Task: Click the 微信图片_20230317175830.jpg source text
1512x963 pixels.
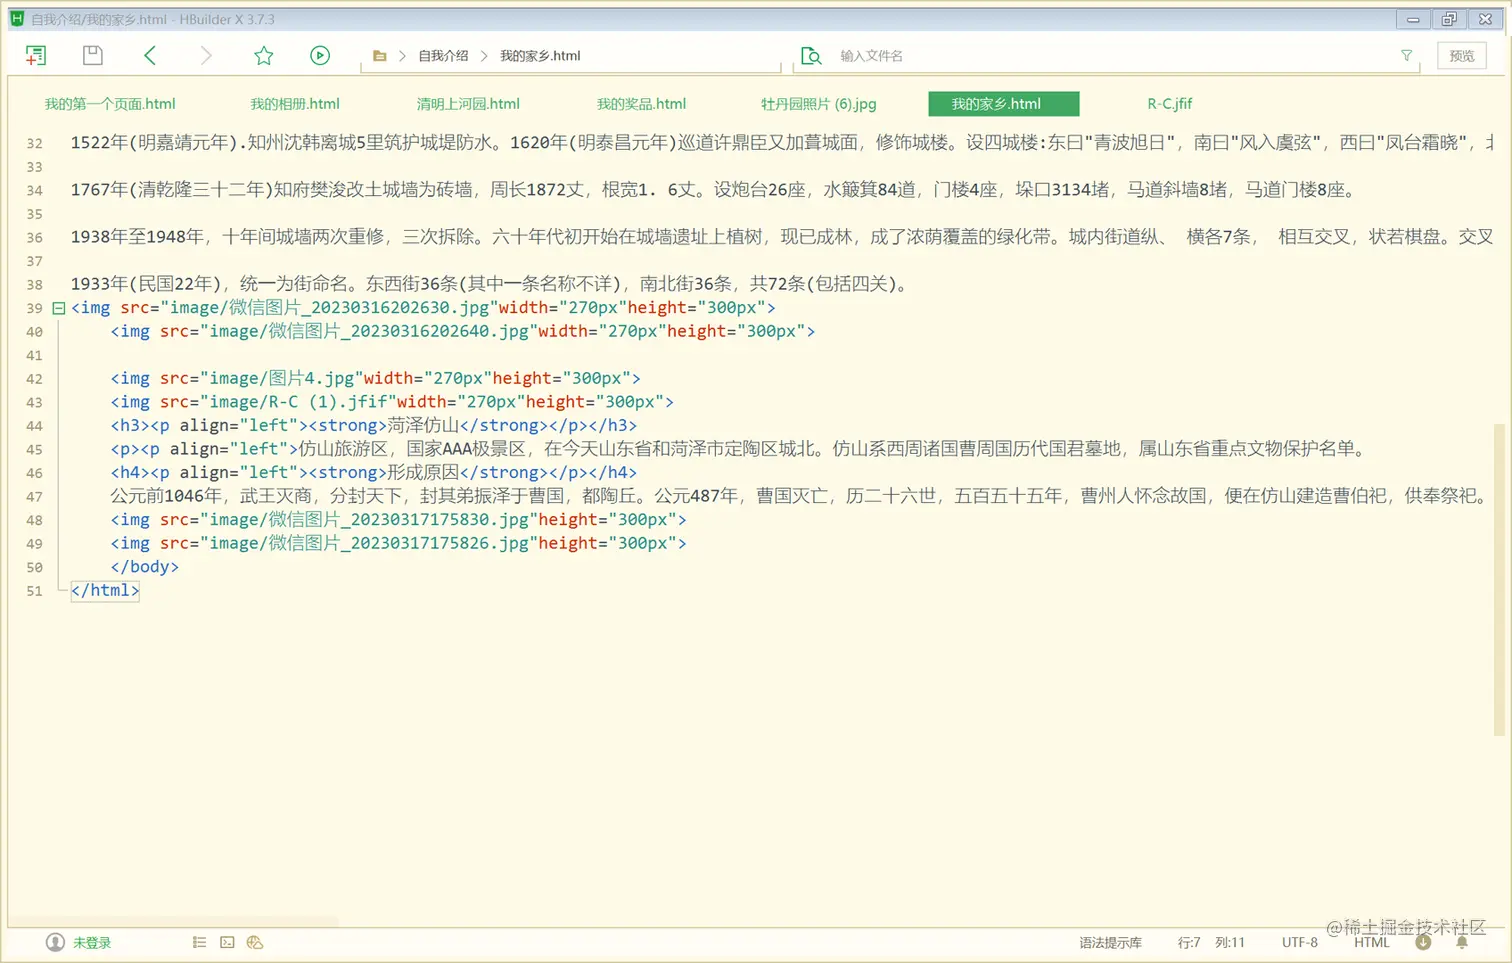Action: click(x=369, y=520)
